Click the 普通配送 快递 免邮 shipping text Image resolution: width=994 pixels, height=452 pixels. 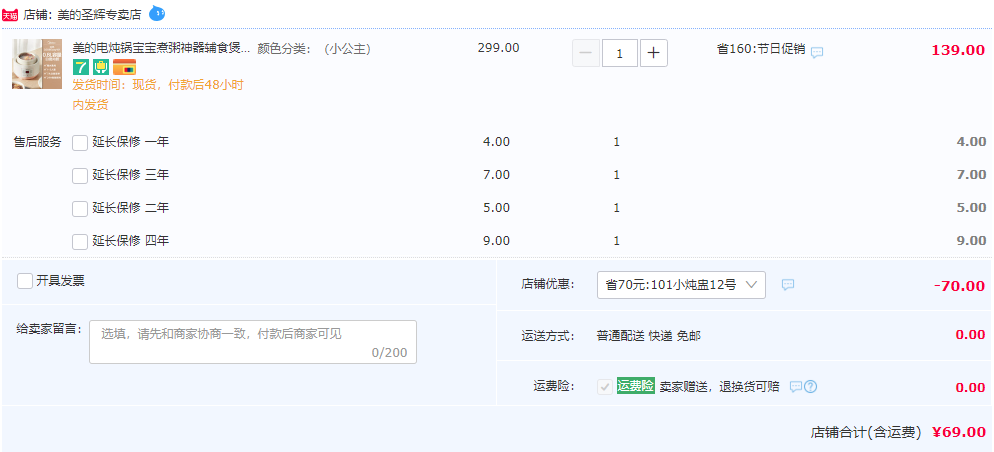(x=649, y=336)
